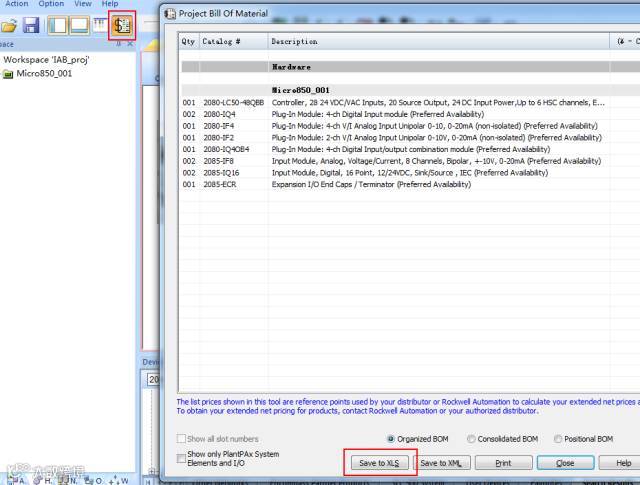Tick Show only PlantPAx System Elements checkbox
This screenshot has height=485, width=640.
[181, 458]
